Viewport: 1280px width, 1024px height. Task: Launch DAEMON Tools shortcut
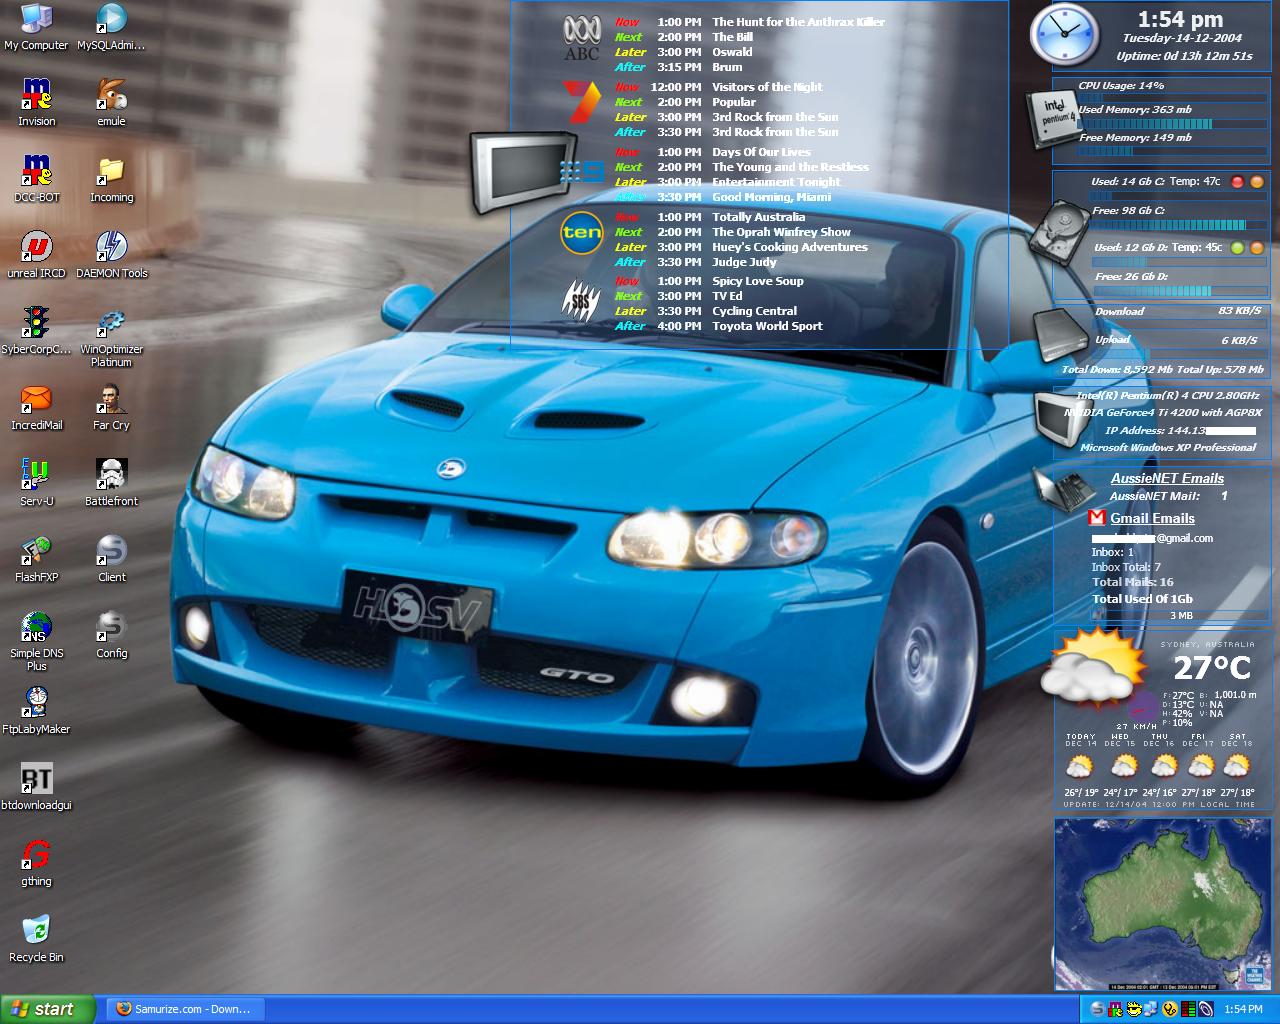(x=111, y=255)
